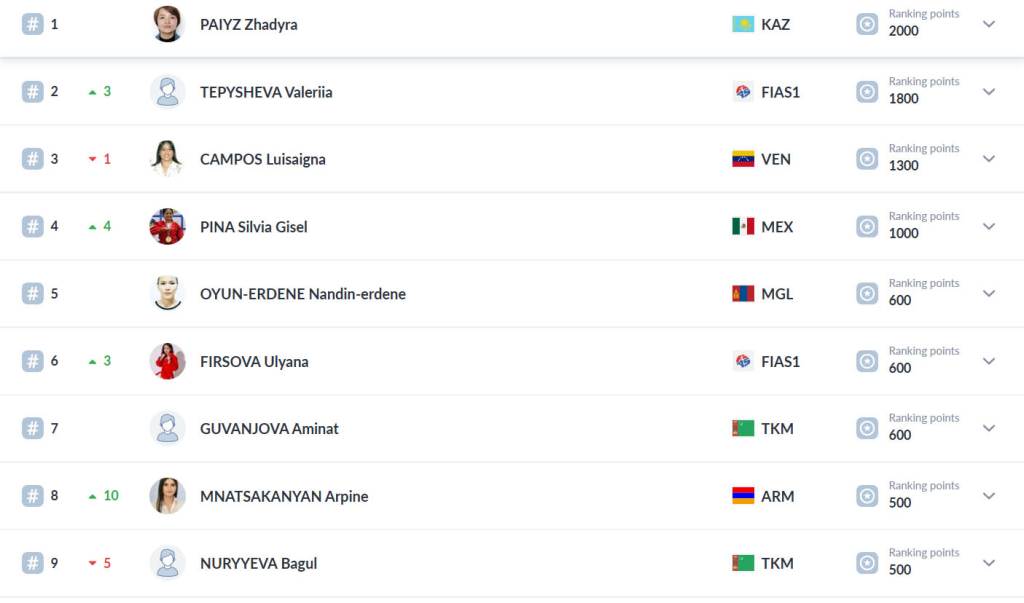Click the placeholder avatar for TEPYSHEVA Valeriia
The image size is (1024, 603).
click(167, 92)
